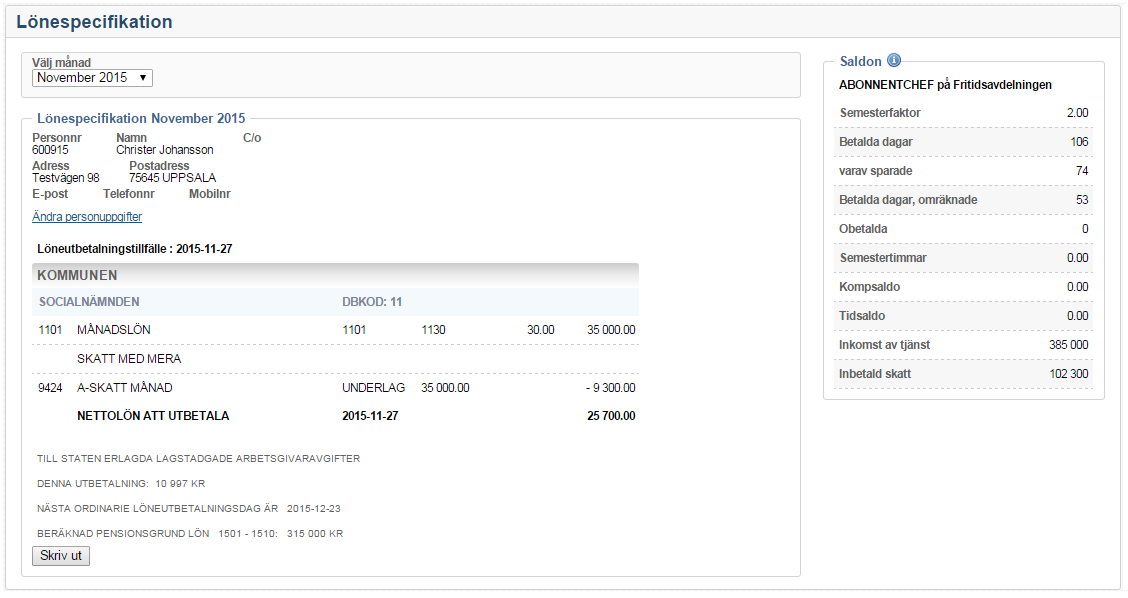Select the BERÄKNAD PENSIONSGRUND LÖN line
This screenshot has width=1128, height=598.
[x=190, y=533]
